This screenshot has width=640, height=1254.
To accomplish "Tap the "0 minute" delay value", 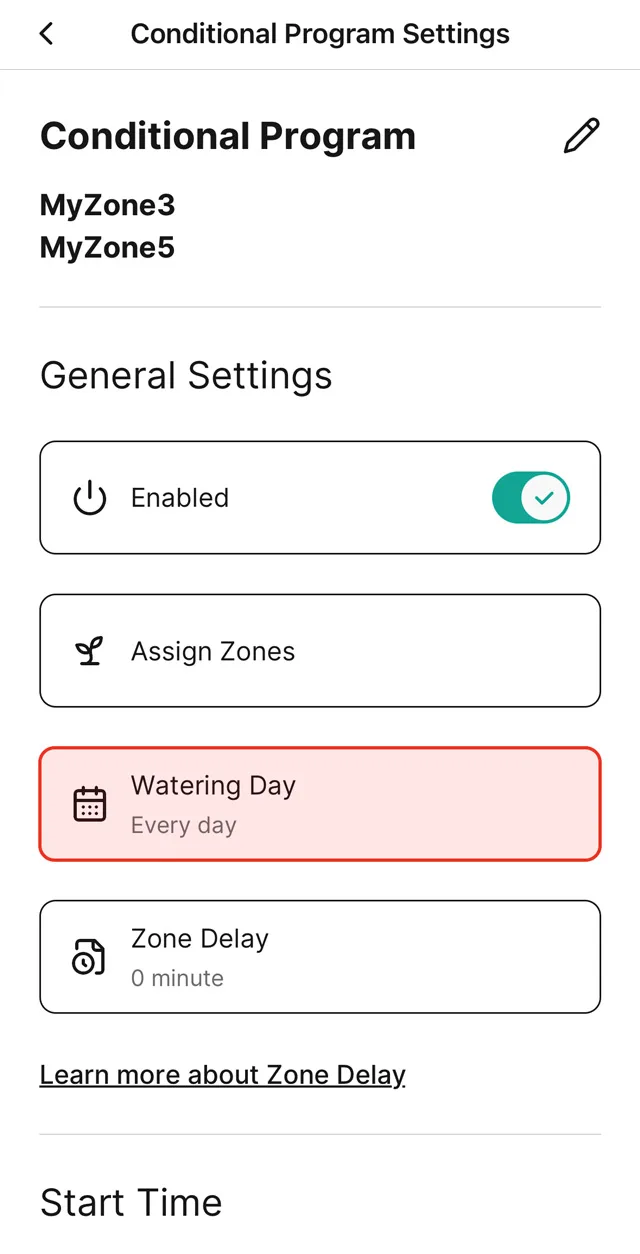I will [177, 979].
